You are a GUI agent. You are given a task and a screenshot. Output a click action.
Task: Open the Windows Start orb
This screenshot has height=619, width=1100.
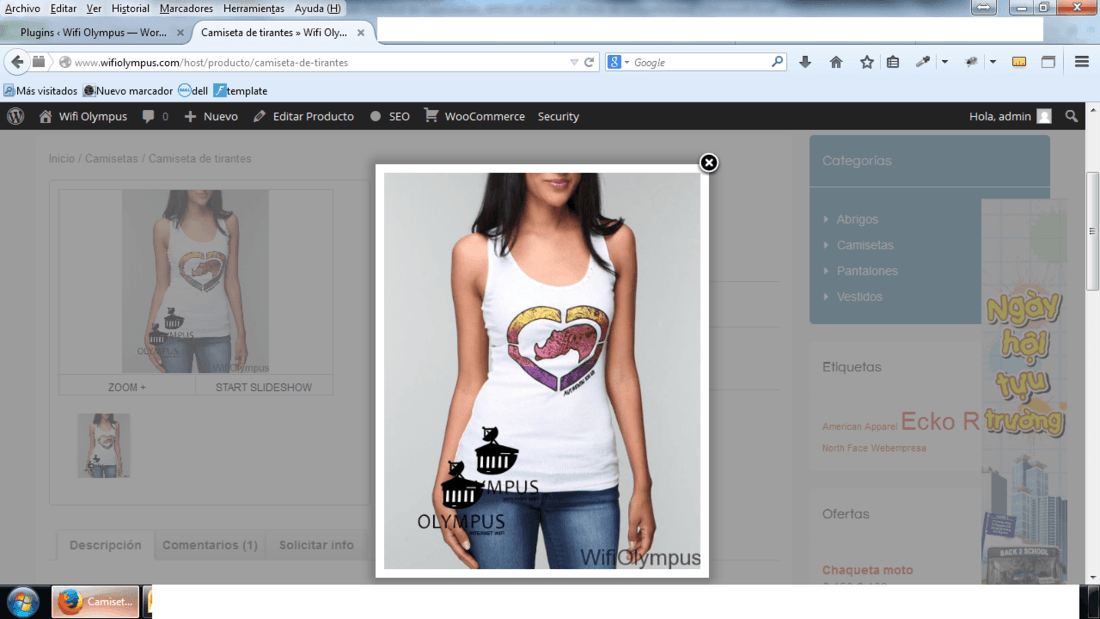pyautogui.click(x=22, y=602)
